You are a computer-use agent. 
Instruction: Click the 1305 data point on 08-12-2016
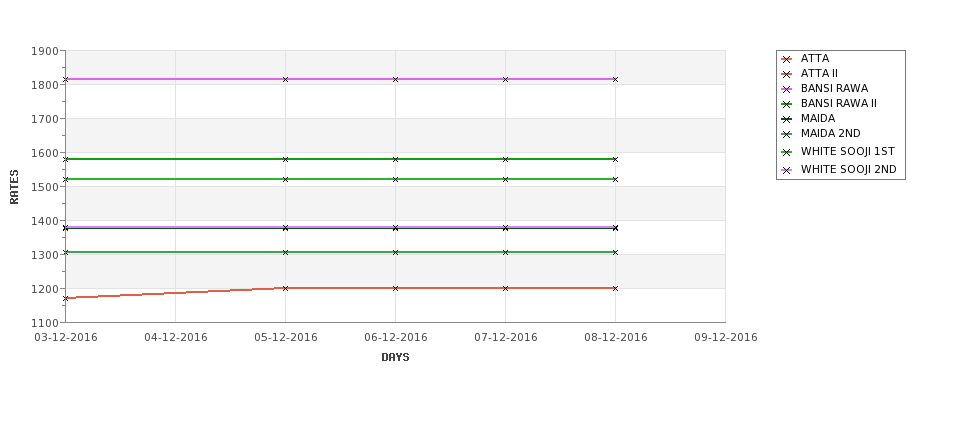pos(616,252)
